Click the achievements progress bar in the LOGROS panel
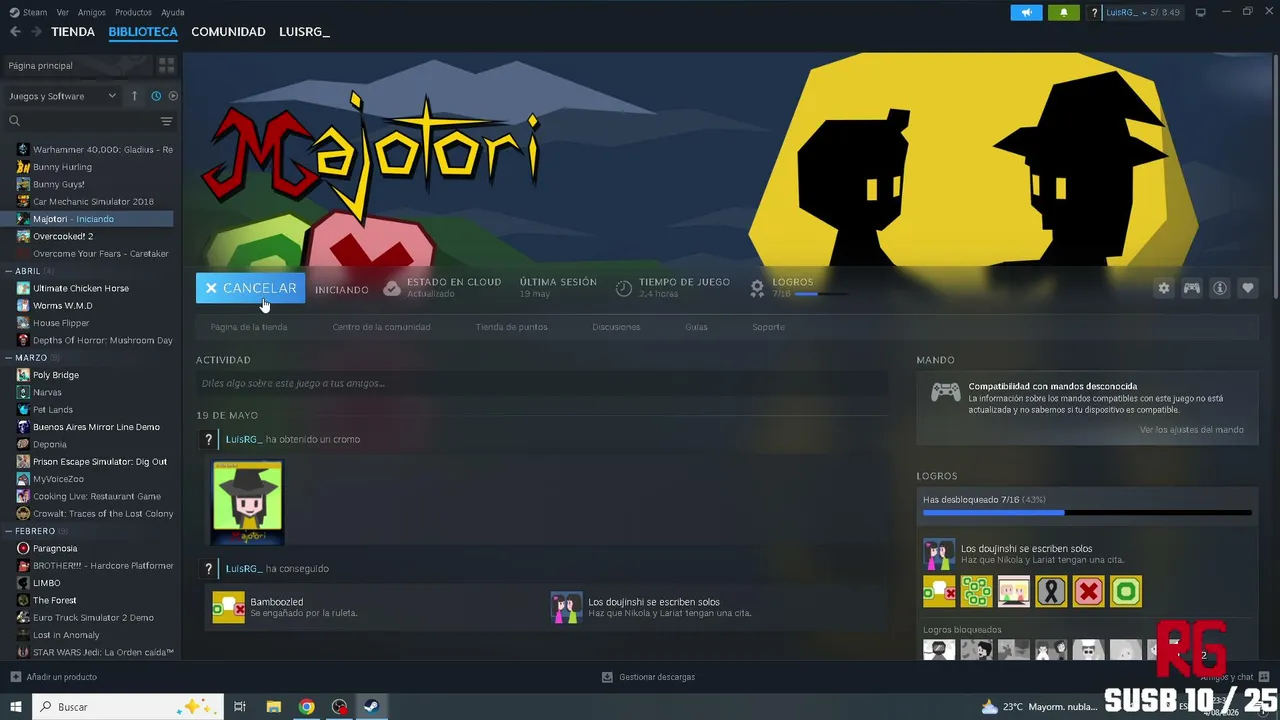1280x720 pixels. coord(1087,512)
